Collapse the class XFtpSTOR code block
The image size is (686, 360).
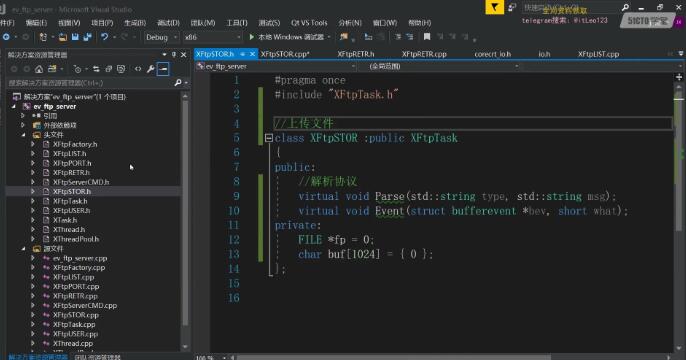point(269,138)
